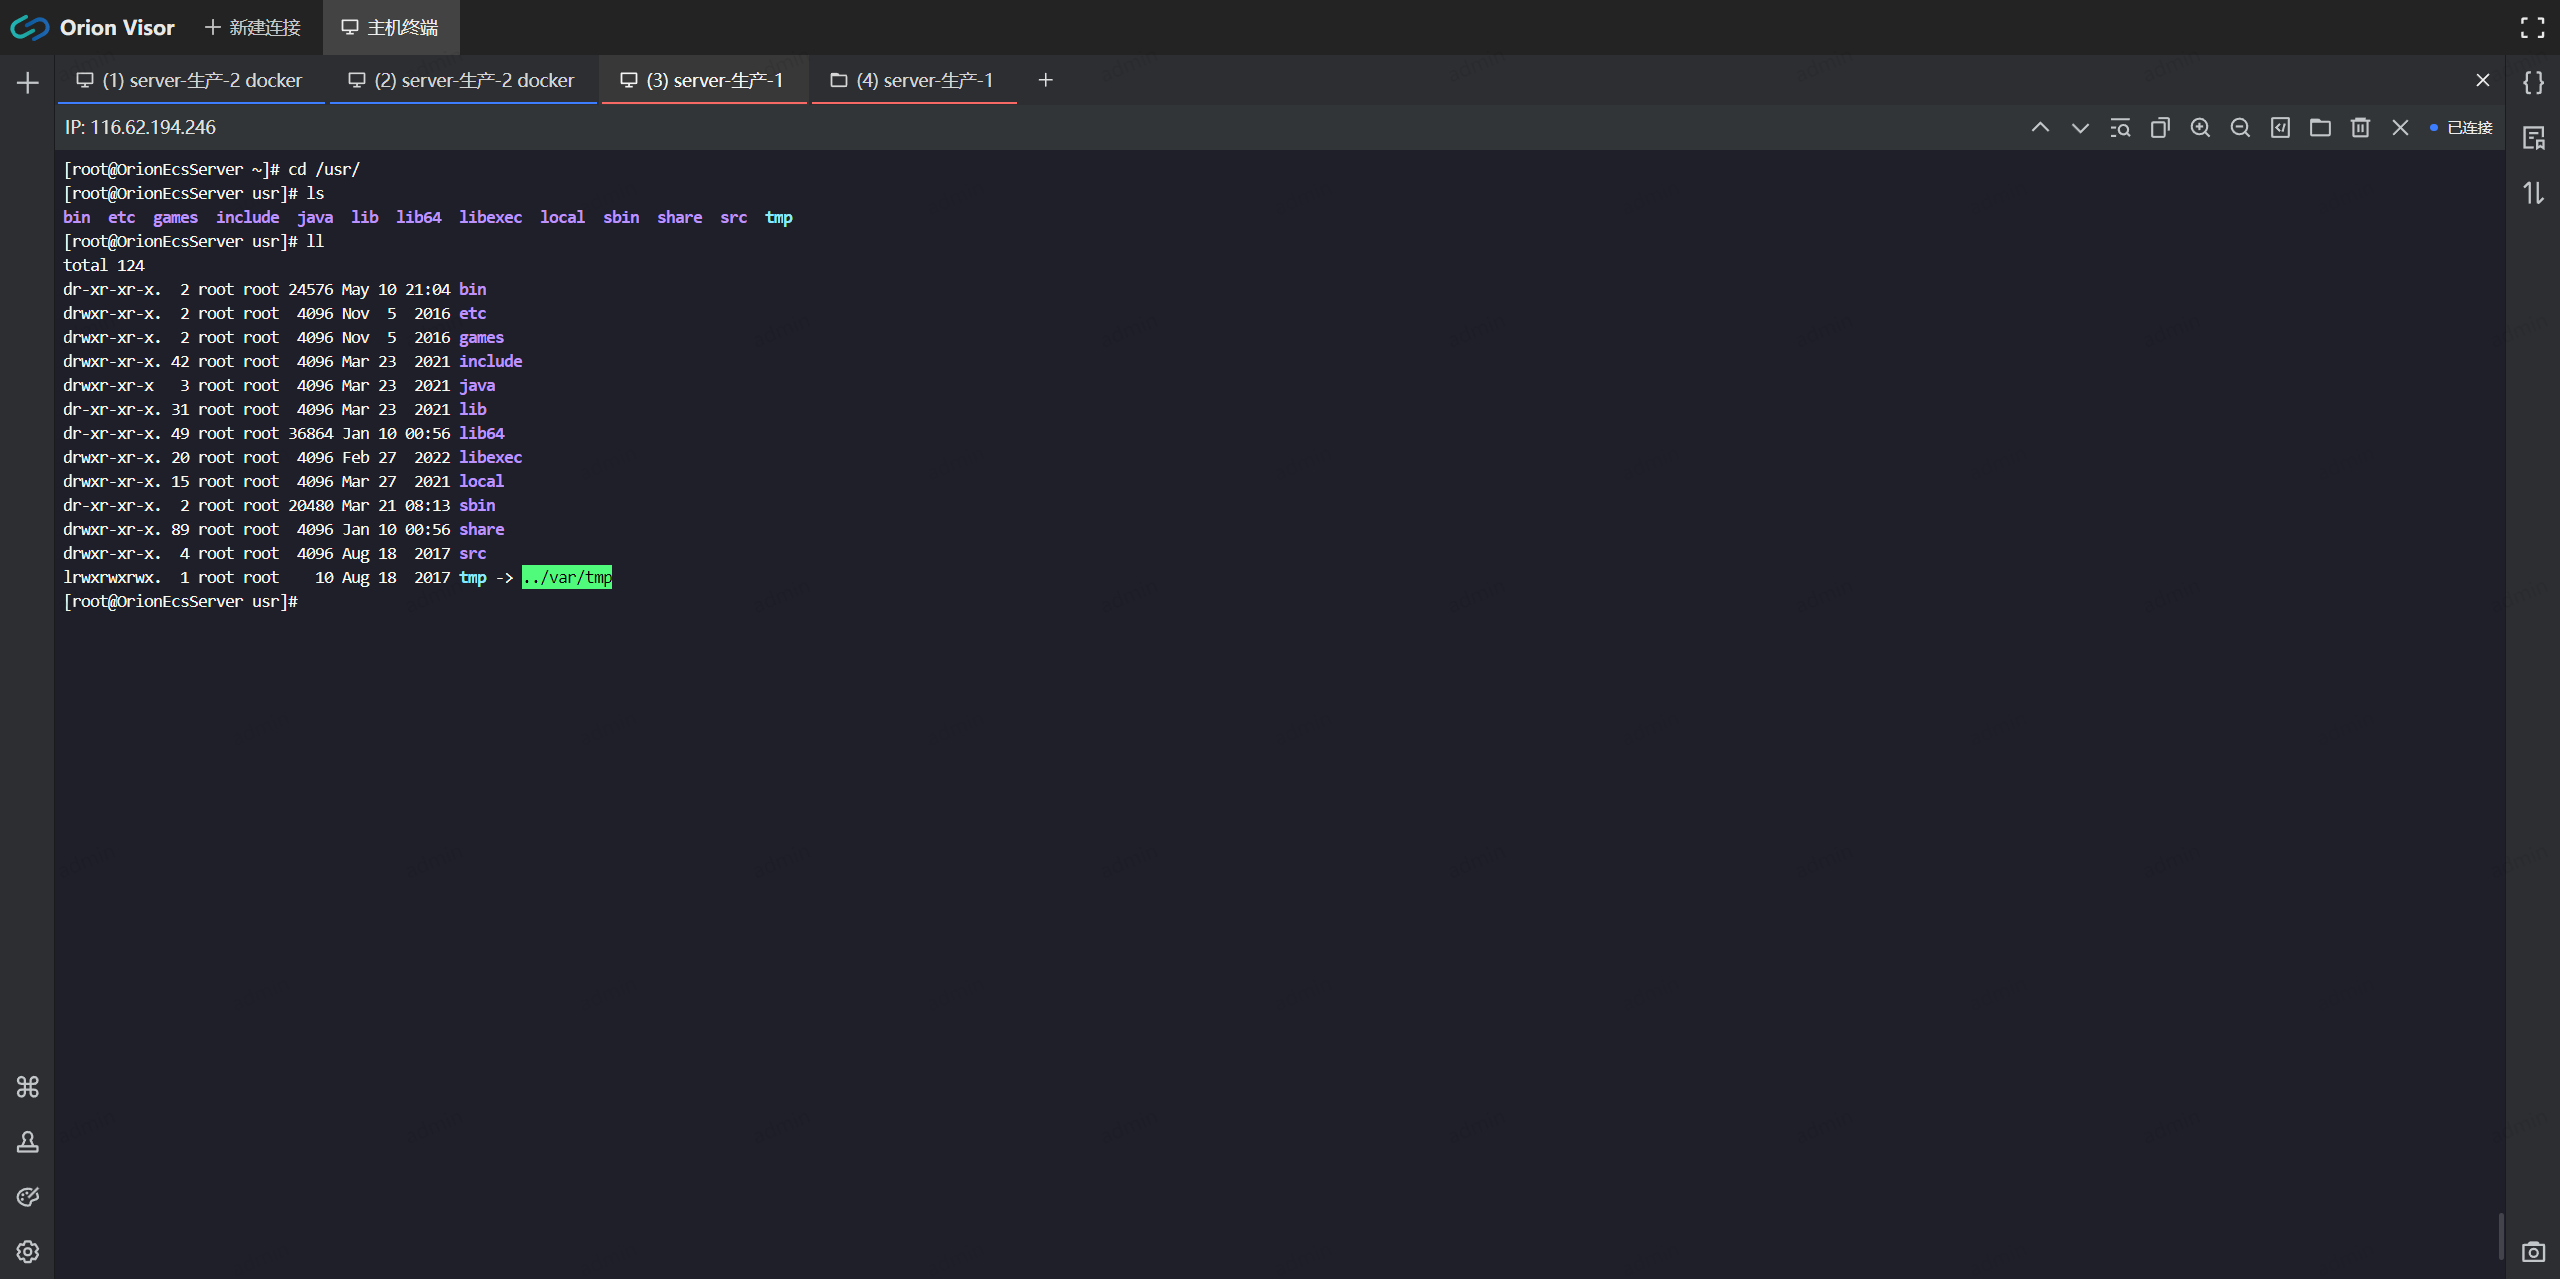The image size is (2560, 1279).
Task: Click 新建连接 to create a new connection
Action: [x=253, y=28]
